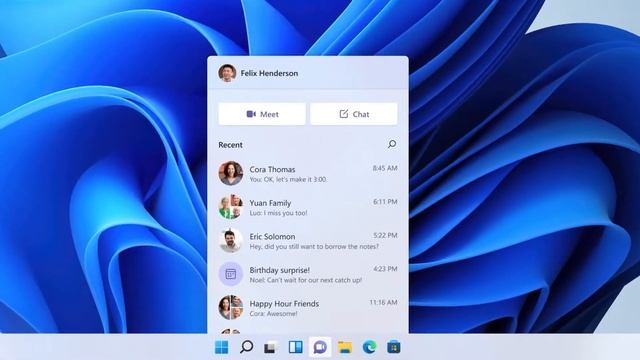Open the Widgets panel icon
Image resolution: width=640 pixels, height=360 pixels.
[x=296, y=347]
